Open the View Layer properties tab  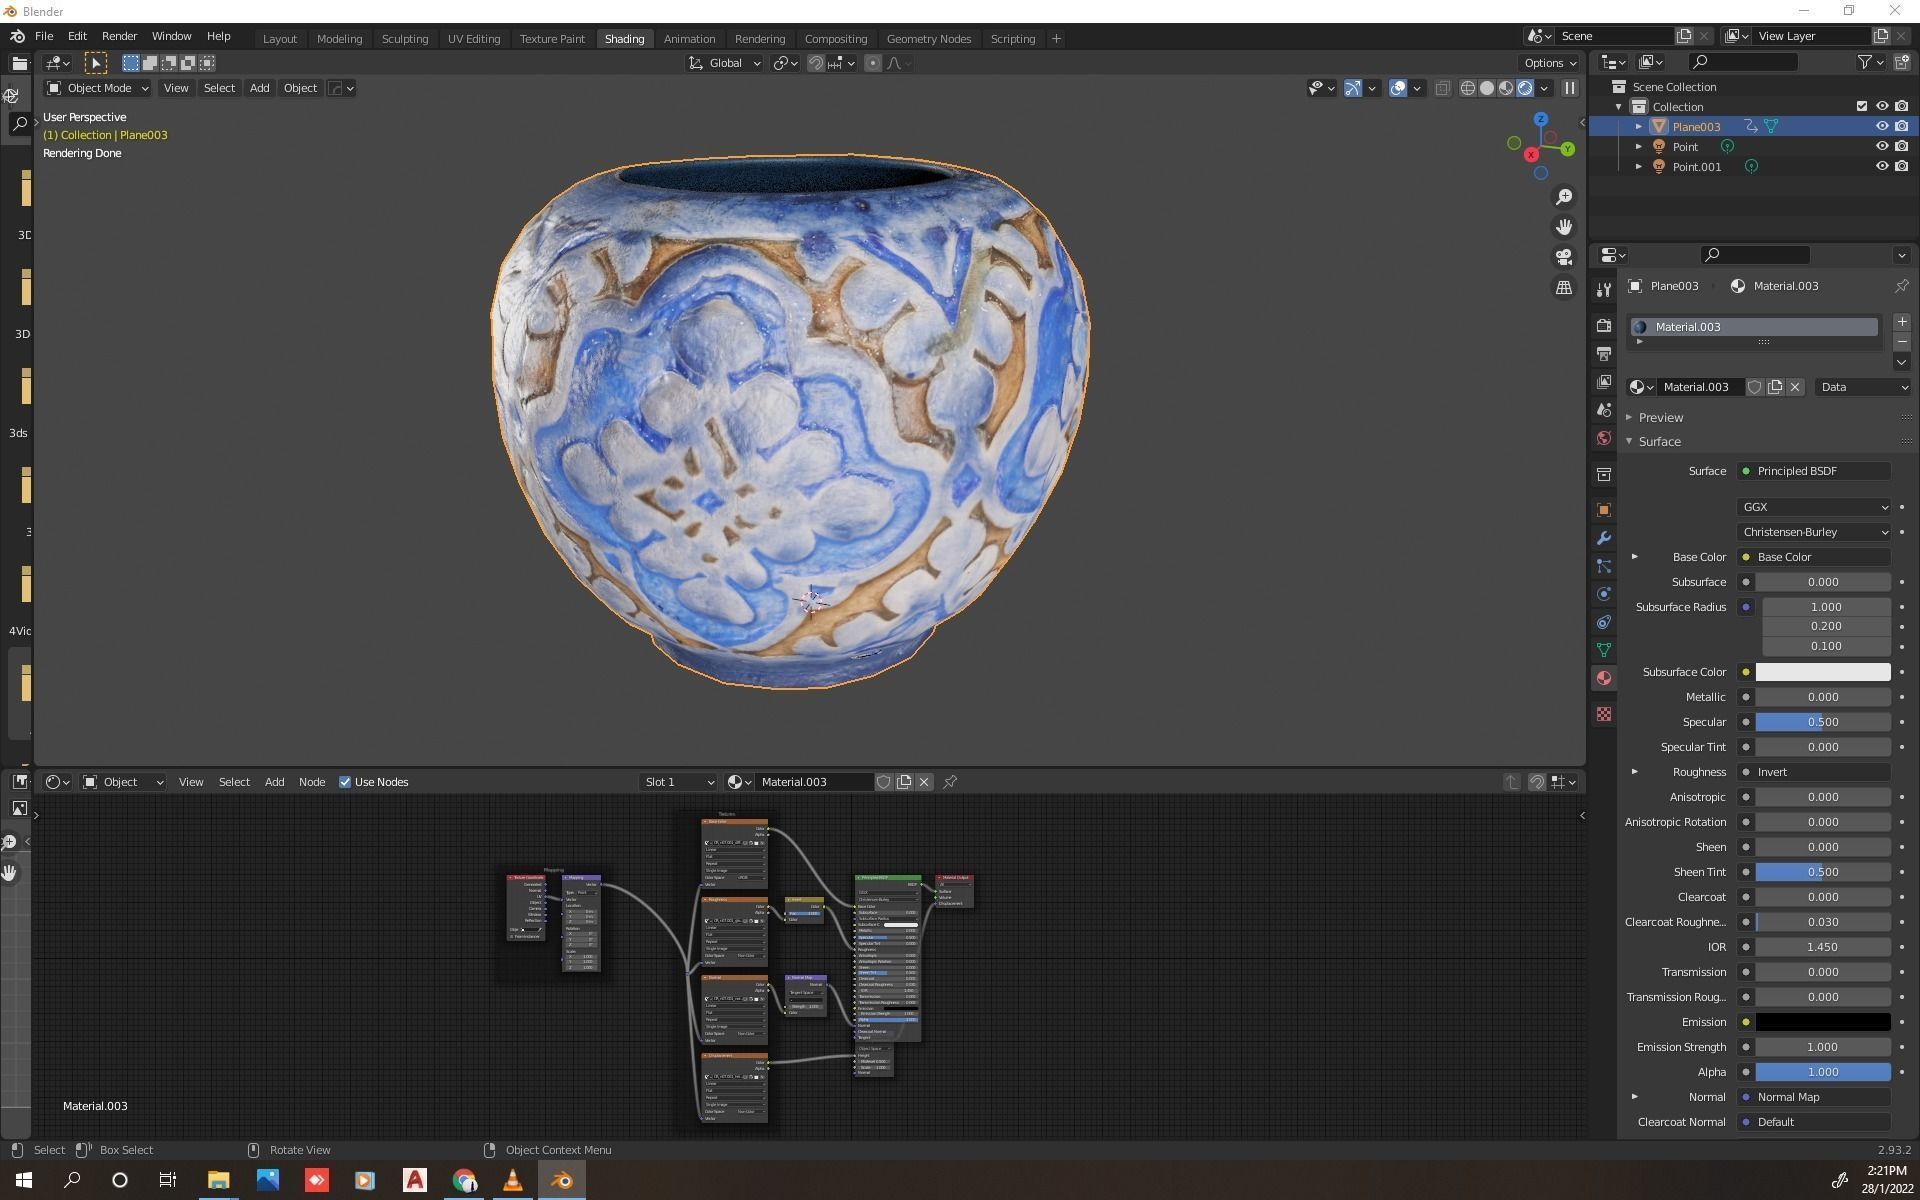(1604, 382)
